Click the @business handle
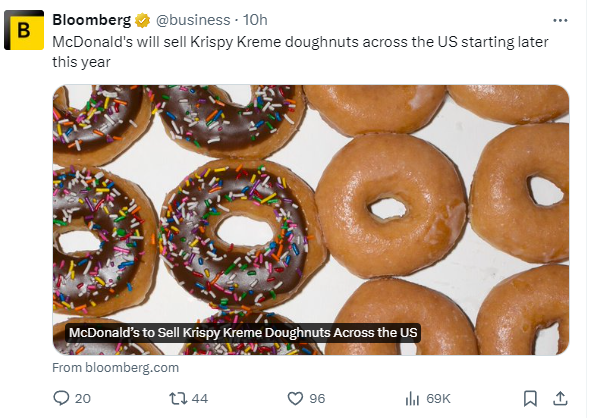 pyautogui.click(x=189, y=20)
